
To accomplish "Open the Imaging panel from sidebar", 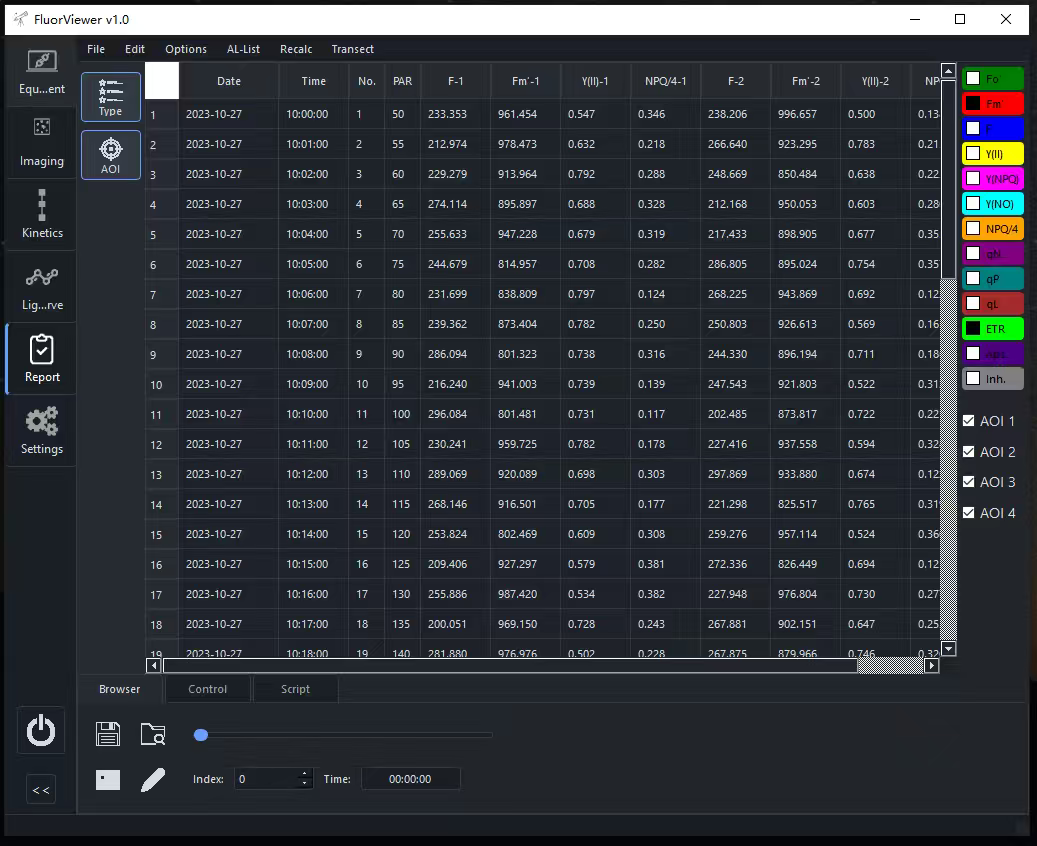I will 42,142.
